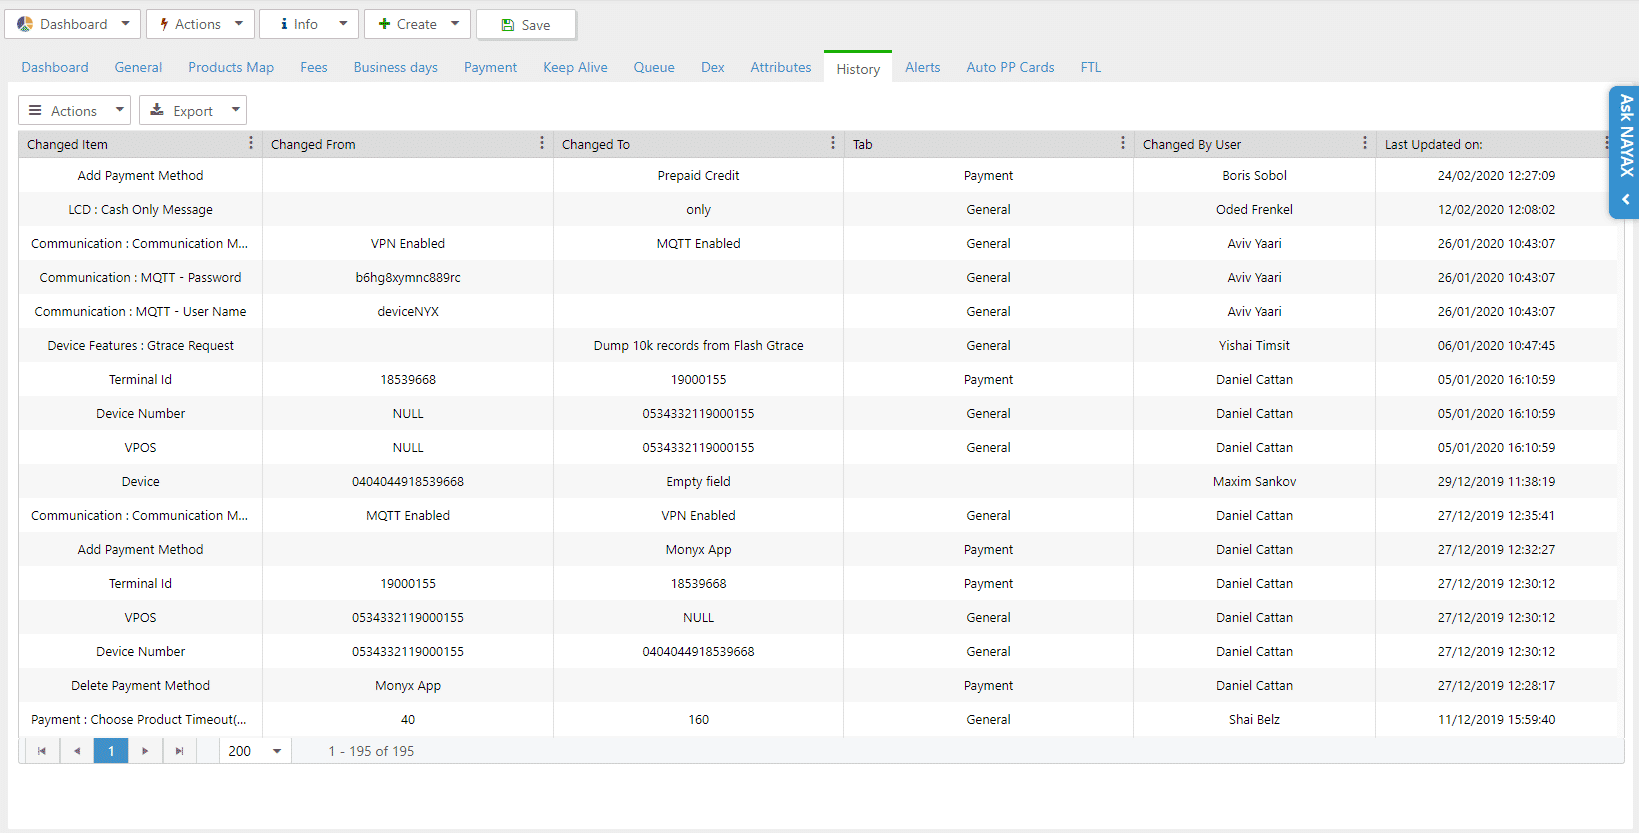
Task: Click the 'Yishai Timsit' user cell
Action: click(x=1254, y=345)
